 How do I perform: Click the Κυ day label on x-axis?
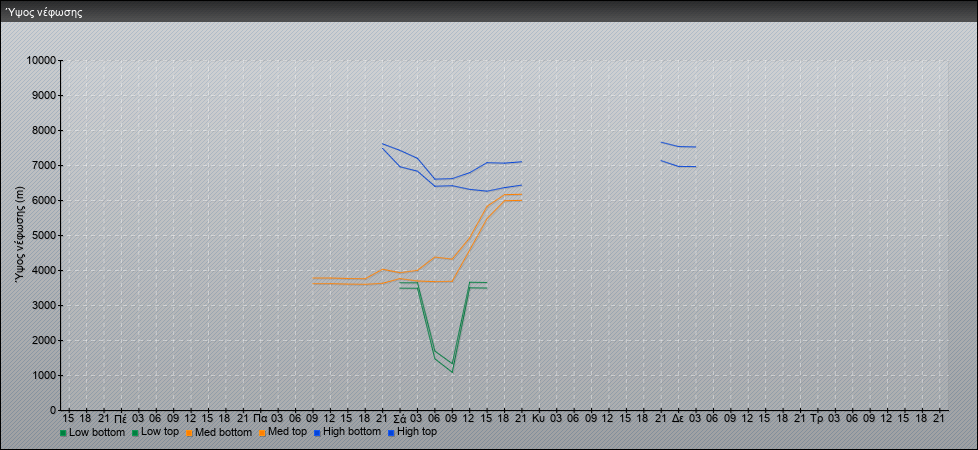[x=539, y=418]
